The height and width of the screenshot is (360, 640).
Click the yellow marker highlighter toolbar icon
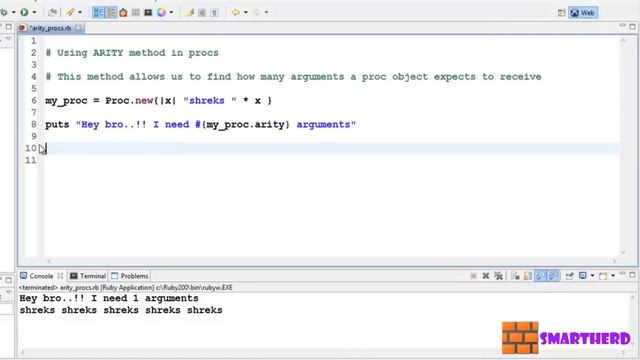[190, 13]
